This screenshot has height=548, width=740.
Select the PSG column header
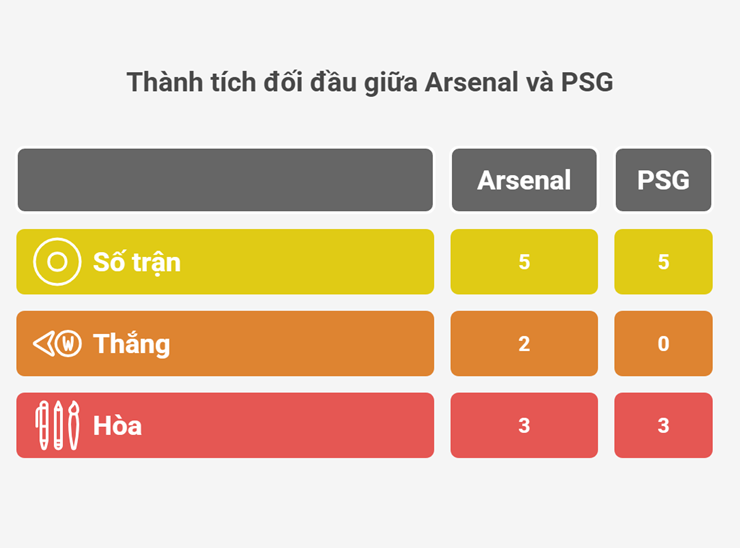tap(663, 180)
